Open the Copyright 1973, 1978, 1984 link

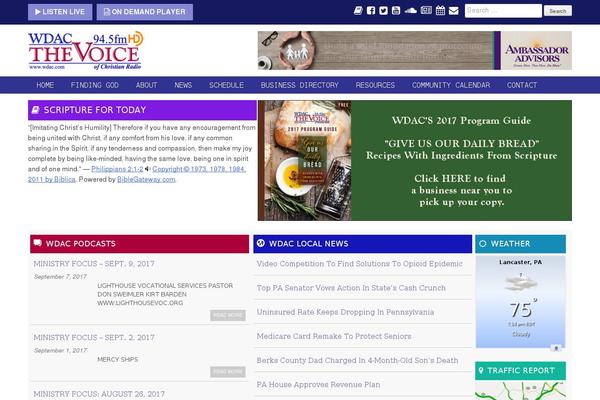click(199, 169)
